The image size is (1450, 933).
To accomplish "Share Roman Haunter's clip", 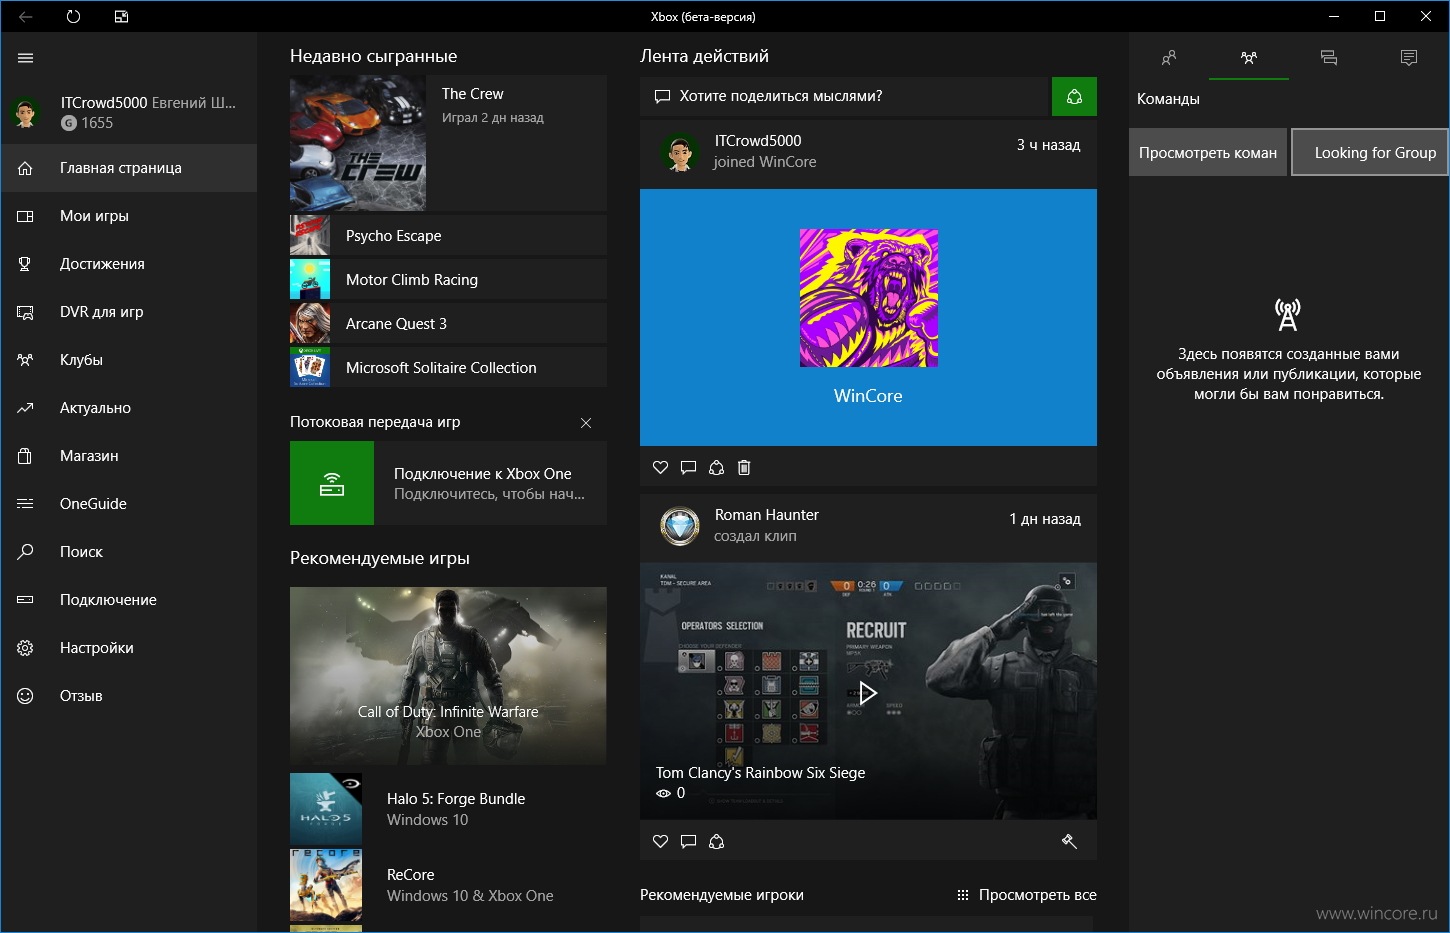I will (716, 841).
